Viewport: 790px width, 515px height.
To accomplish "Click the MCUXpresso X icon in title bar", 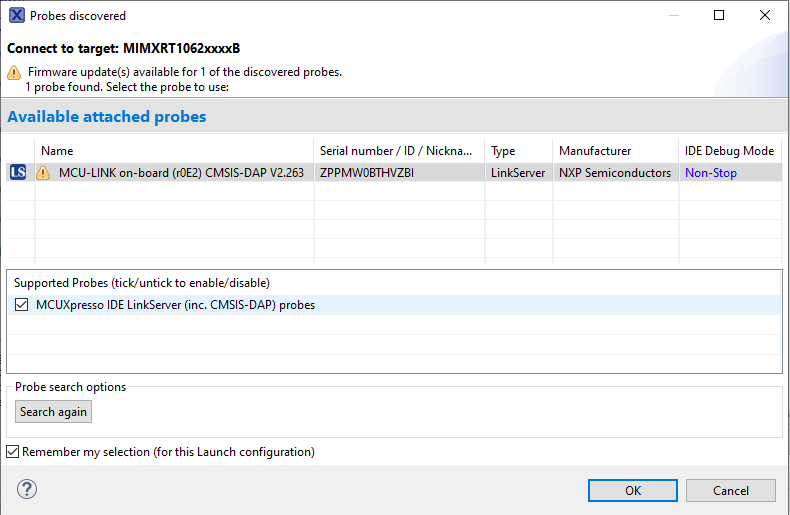I will (16, 16).
